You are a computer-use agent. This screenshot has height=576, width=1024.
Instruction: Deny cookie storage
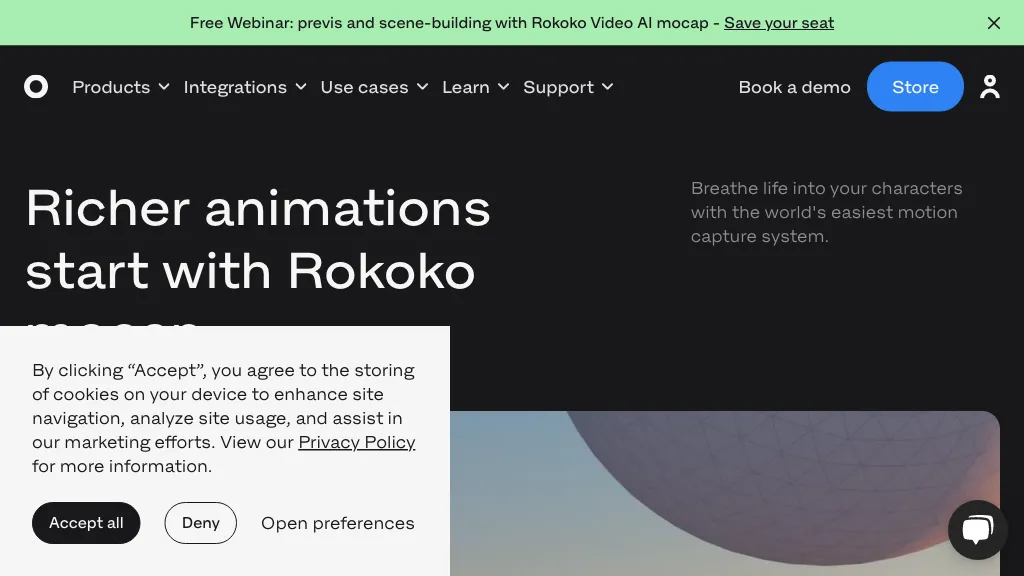tap(200, 523)
